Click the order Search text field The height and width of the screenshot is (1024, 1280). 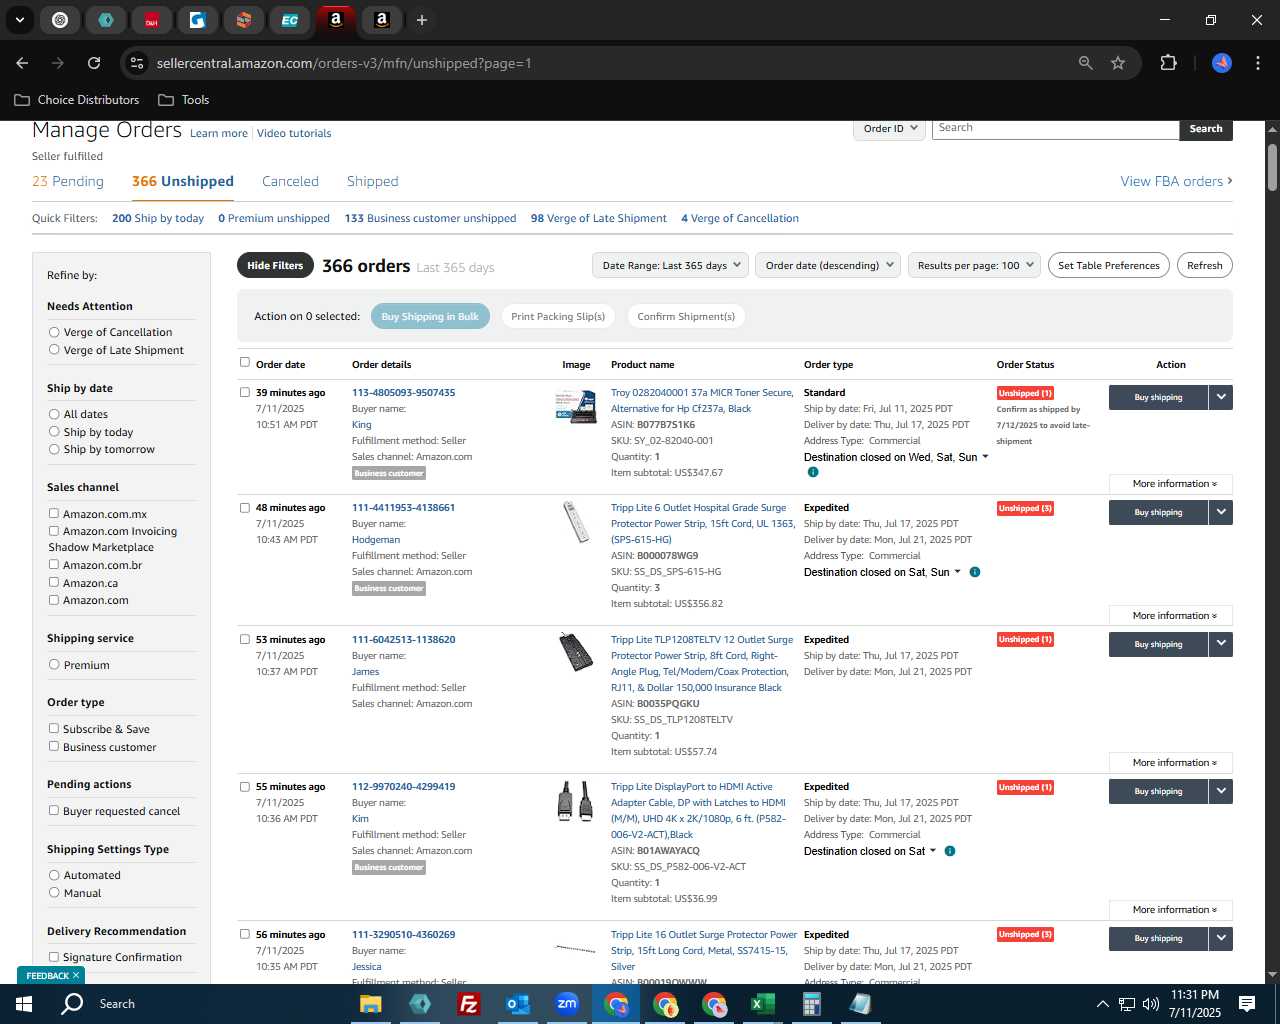point(1055,129)
